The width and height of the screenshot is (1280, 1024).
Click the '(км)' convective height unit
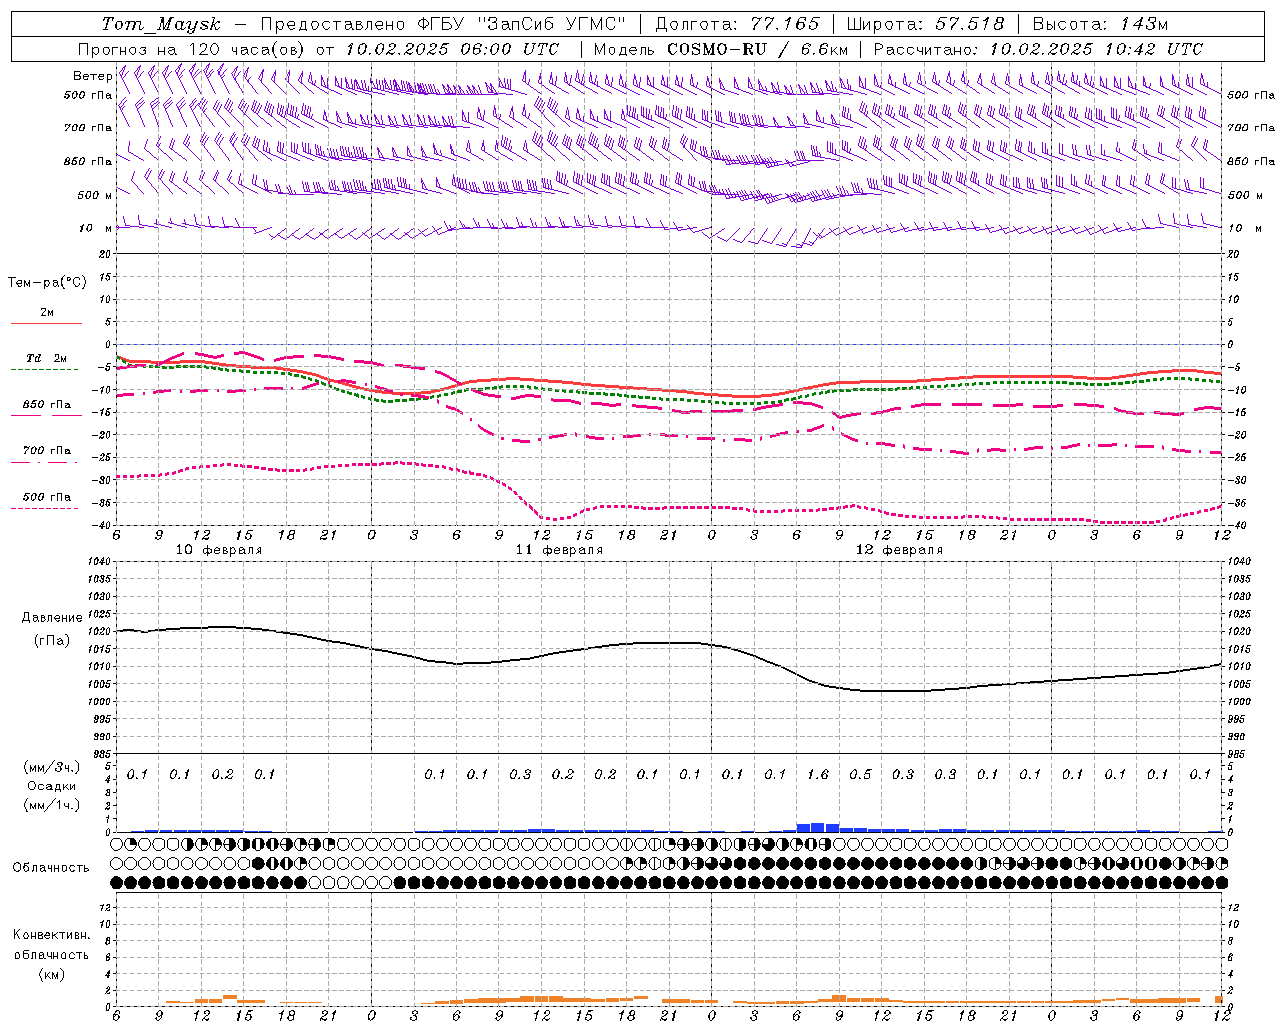51,974
